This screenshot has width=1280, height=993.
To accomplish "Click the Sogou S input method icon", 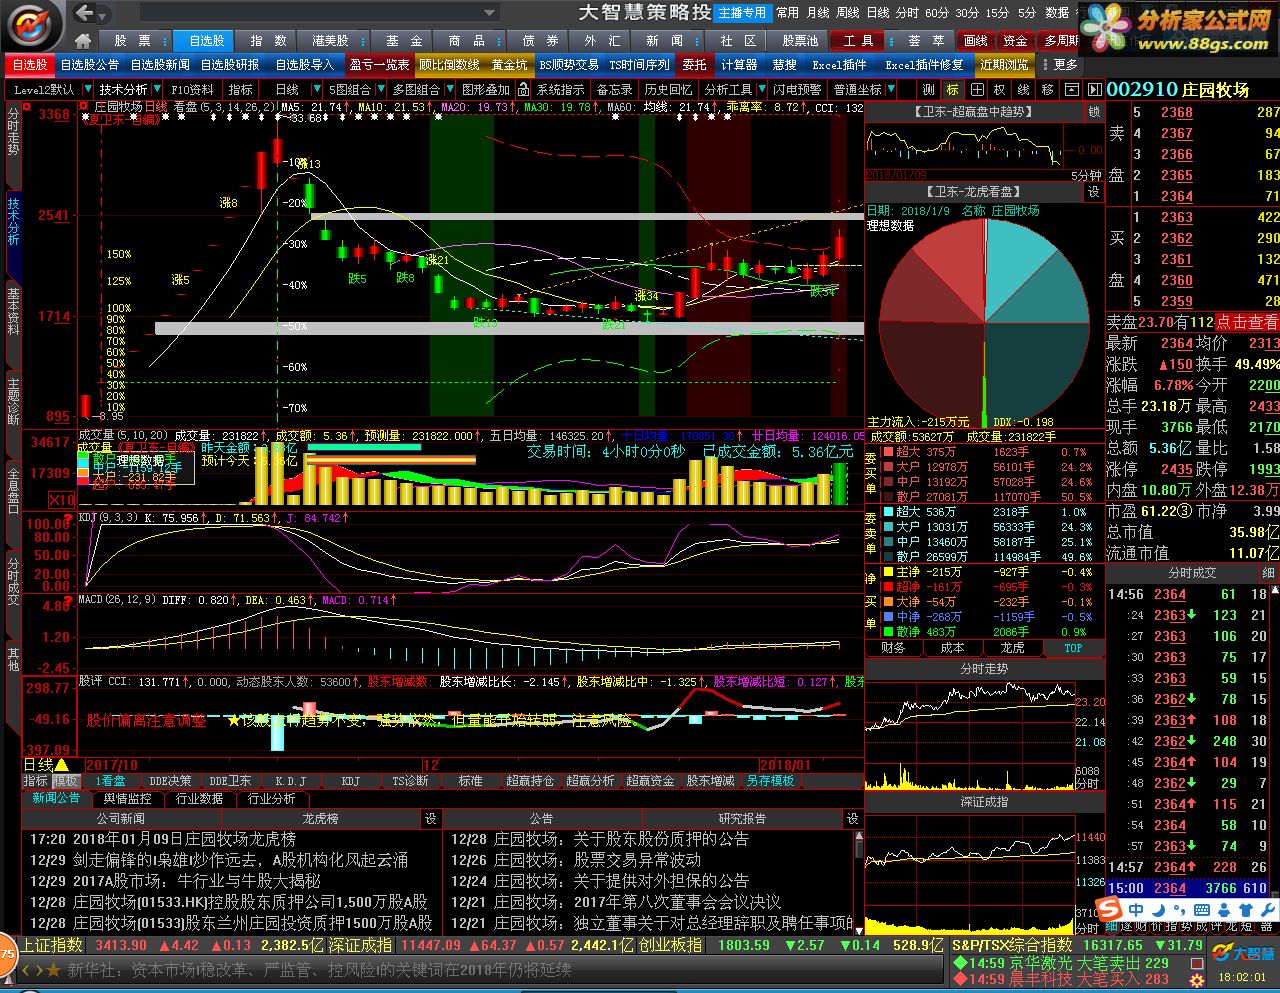I will click(1109, 908).
